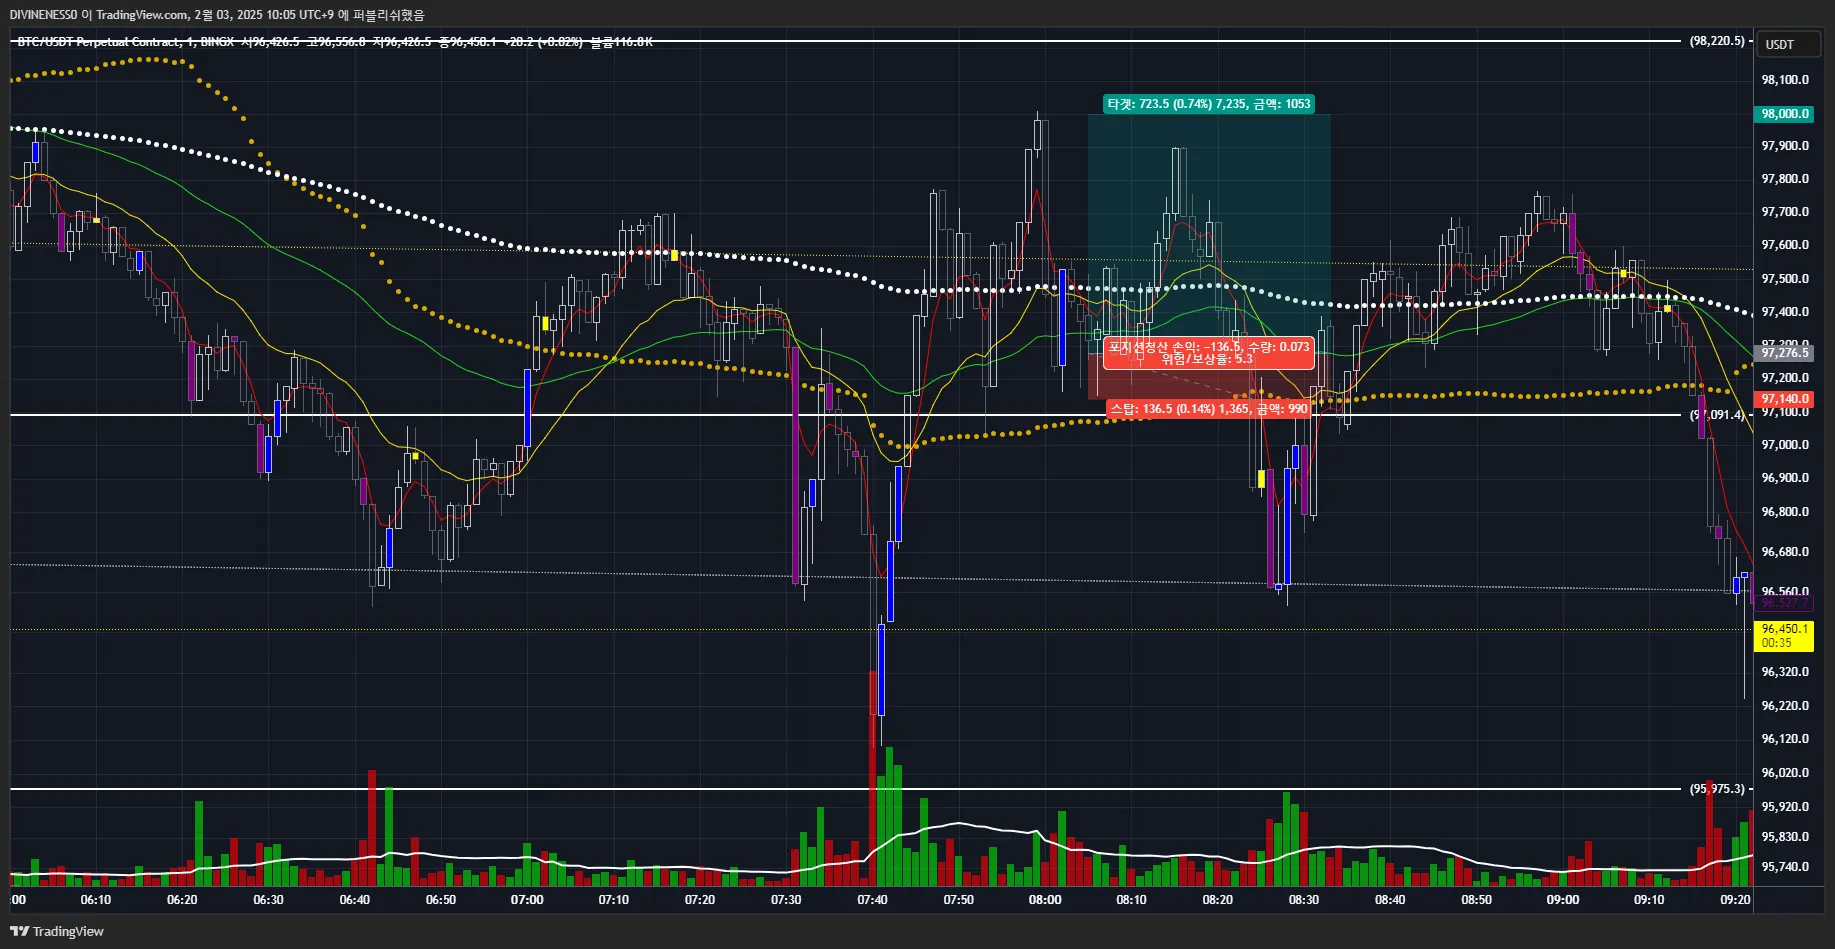The height and width of the screenshot is (949, 1835).
Task: Click the 08:30 time axis label
Action: (x=1304, y=900)
